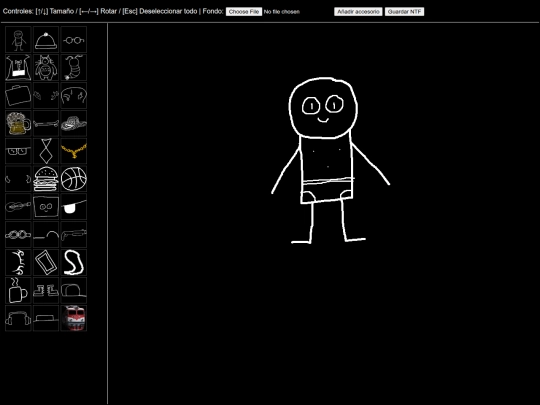
Task: Pick the line with dome cap accessory
Action: [46, 235]
